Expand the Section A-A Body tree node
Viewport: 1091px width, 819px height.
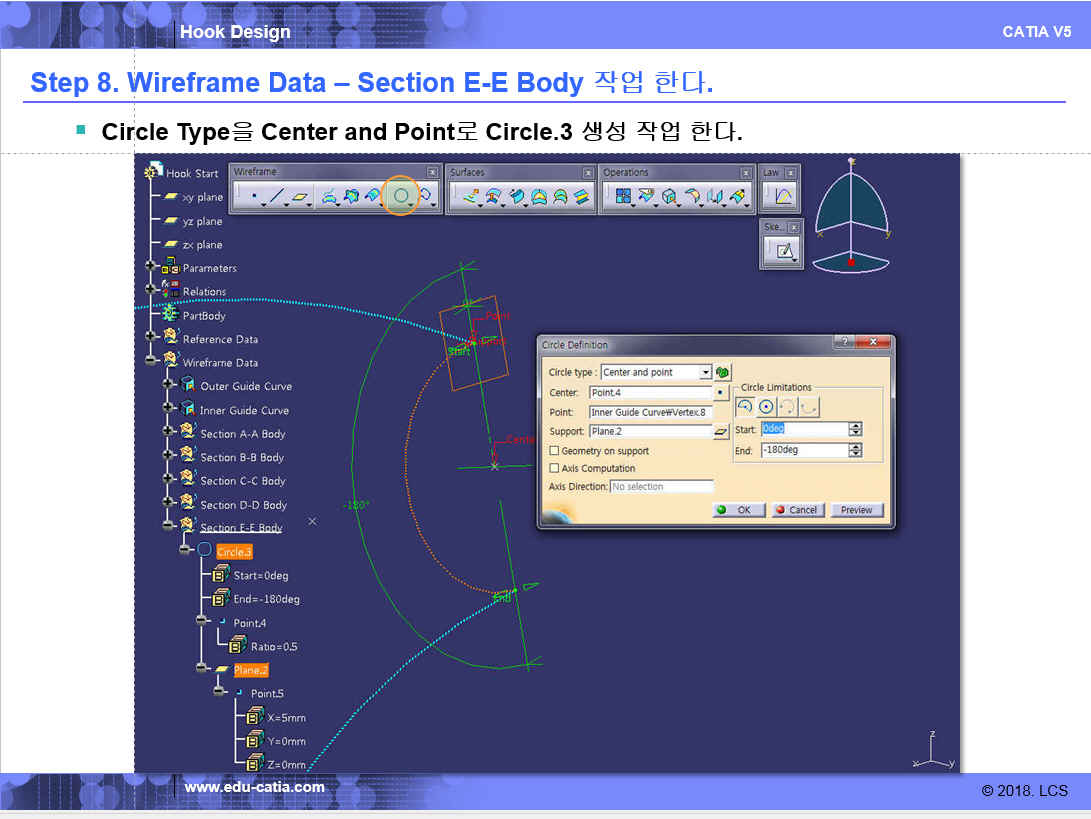click(168, 434)
